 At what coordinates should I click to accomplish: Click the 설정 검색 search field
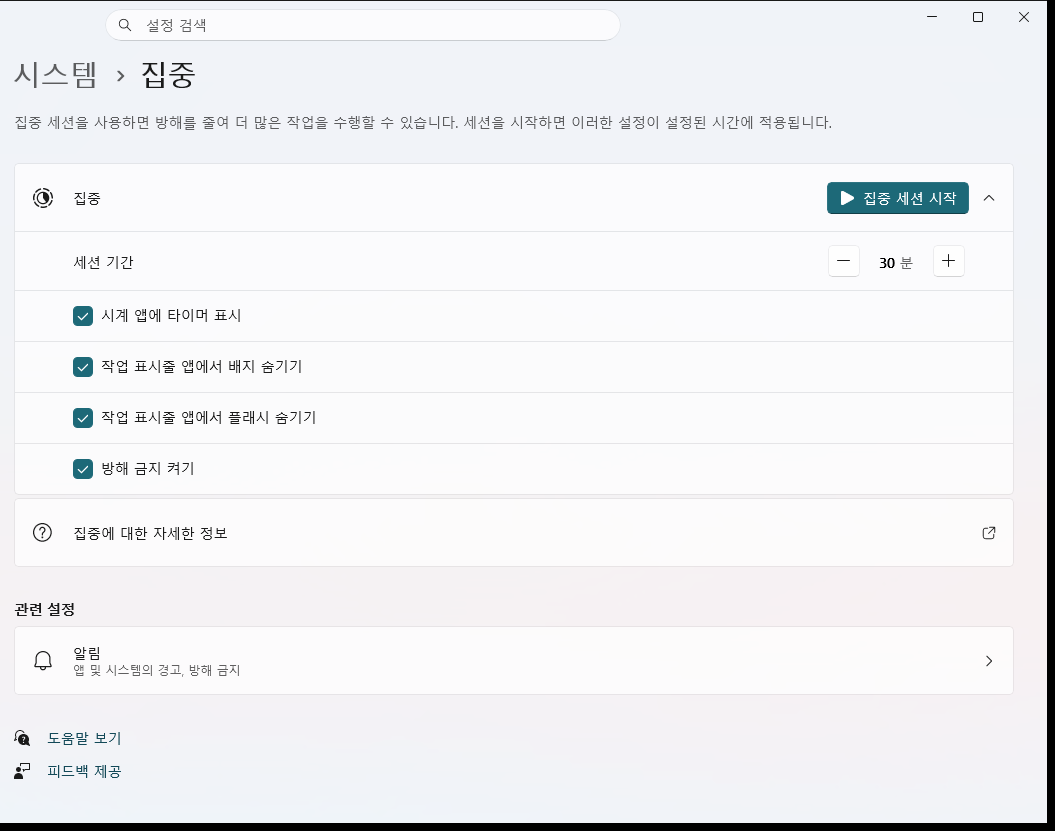pyautogui.click(x=363, y=25)
